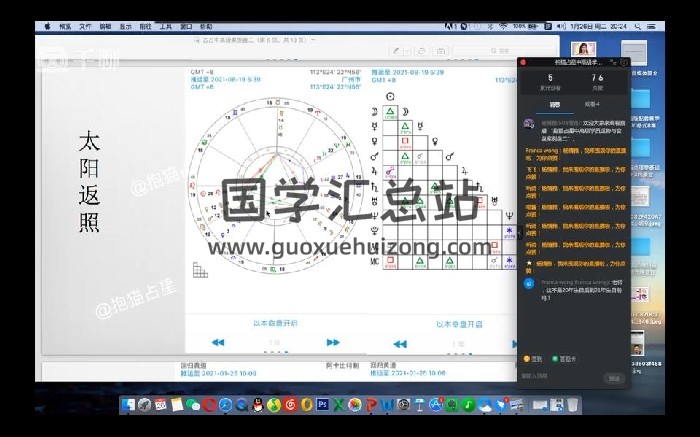This screenshot has height=437, width=700.
Task: Click the volume icon in menu bar
Action: point(562,27)
